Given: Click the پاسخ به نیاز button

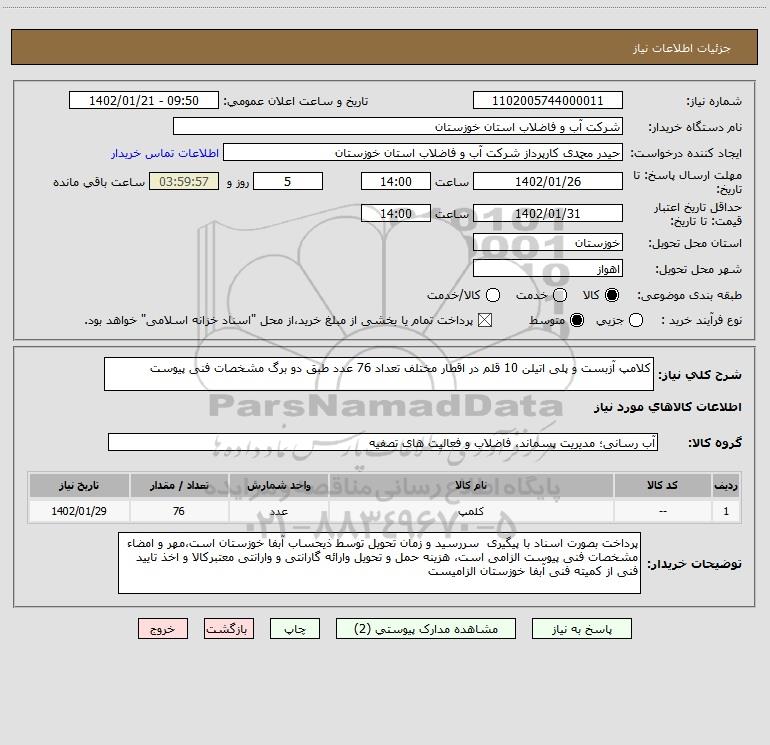Looking at the screenshot, I should pos(581,629).
